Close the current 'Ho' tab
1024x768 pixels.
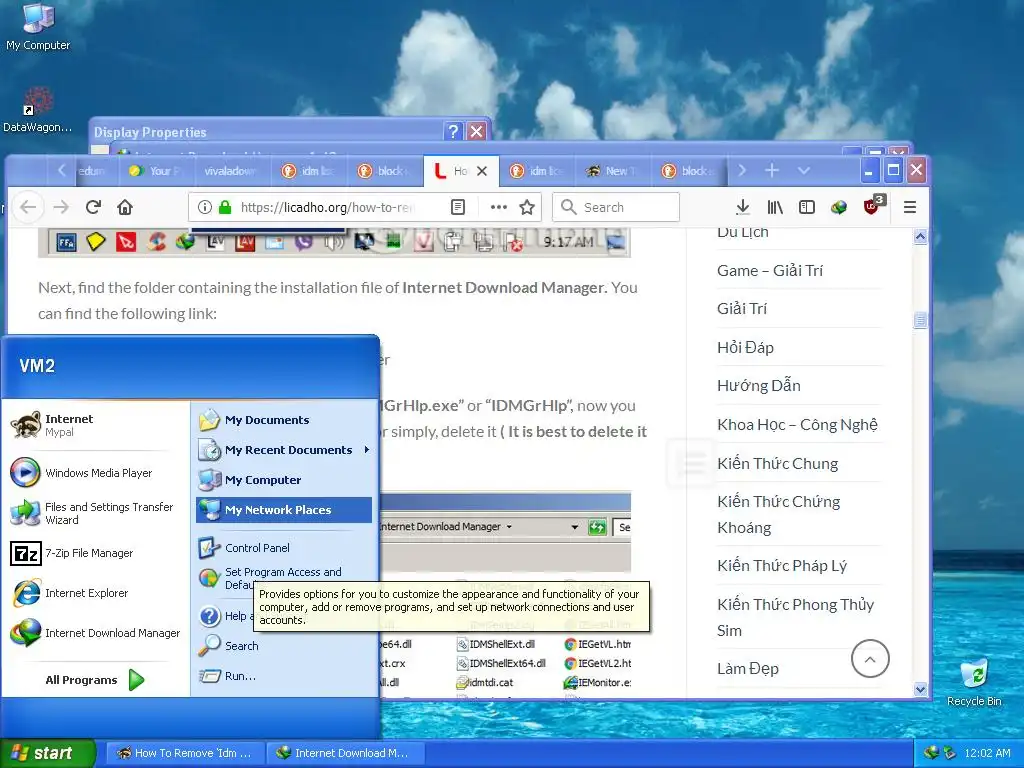[x=482, y=171]
